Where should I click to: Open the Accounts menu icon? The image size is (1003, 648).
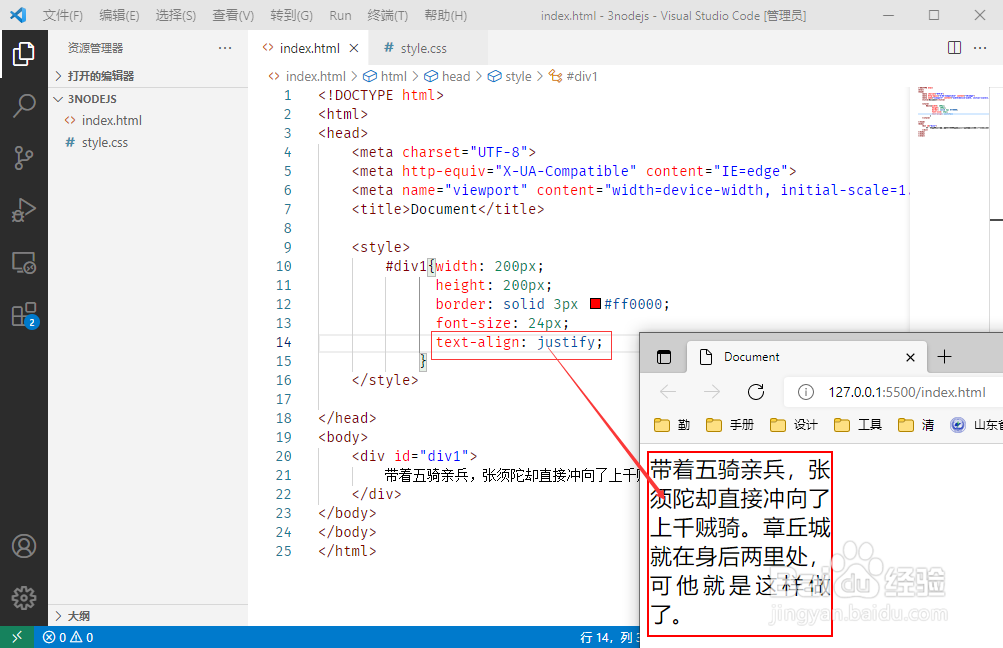24,546
